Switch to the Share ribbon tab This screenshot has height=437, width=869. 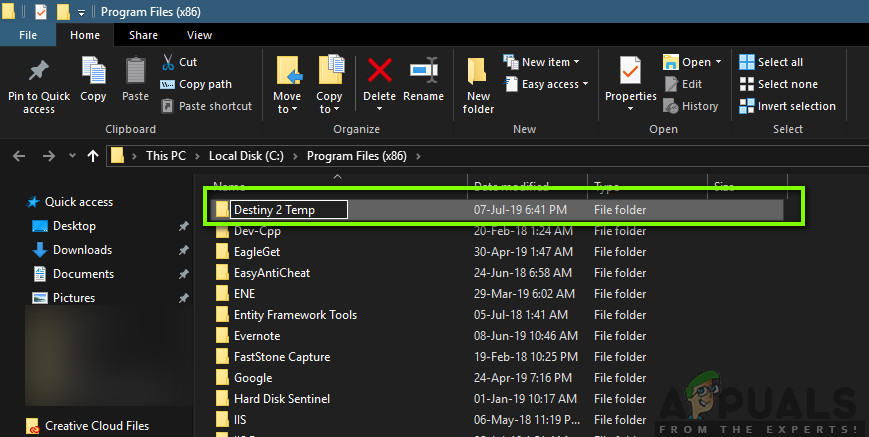coord(143,35)
